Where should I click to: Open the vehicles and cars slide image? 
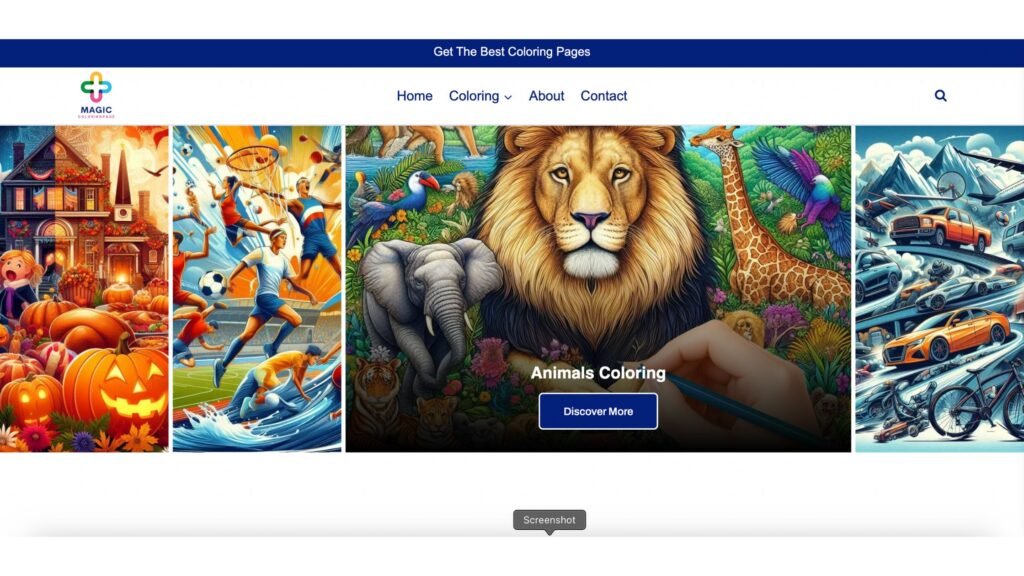pyautogui.click(x=940, y=289)
